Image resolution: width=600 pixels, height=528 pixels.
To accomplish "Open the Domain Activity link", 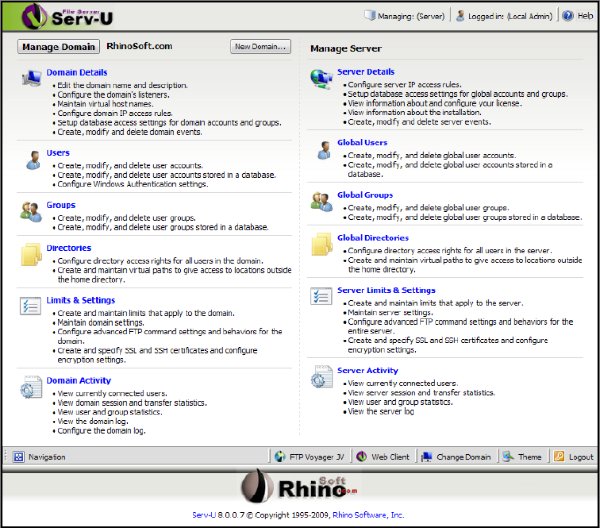I will [x=79, y=381].
